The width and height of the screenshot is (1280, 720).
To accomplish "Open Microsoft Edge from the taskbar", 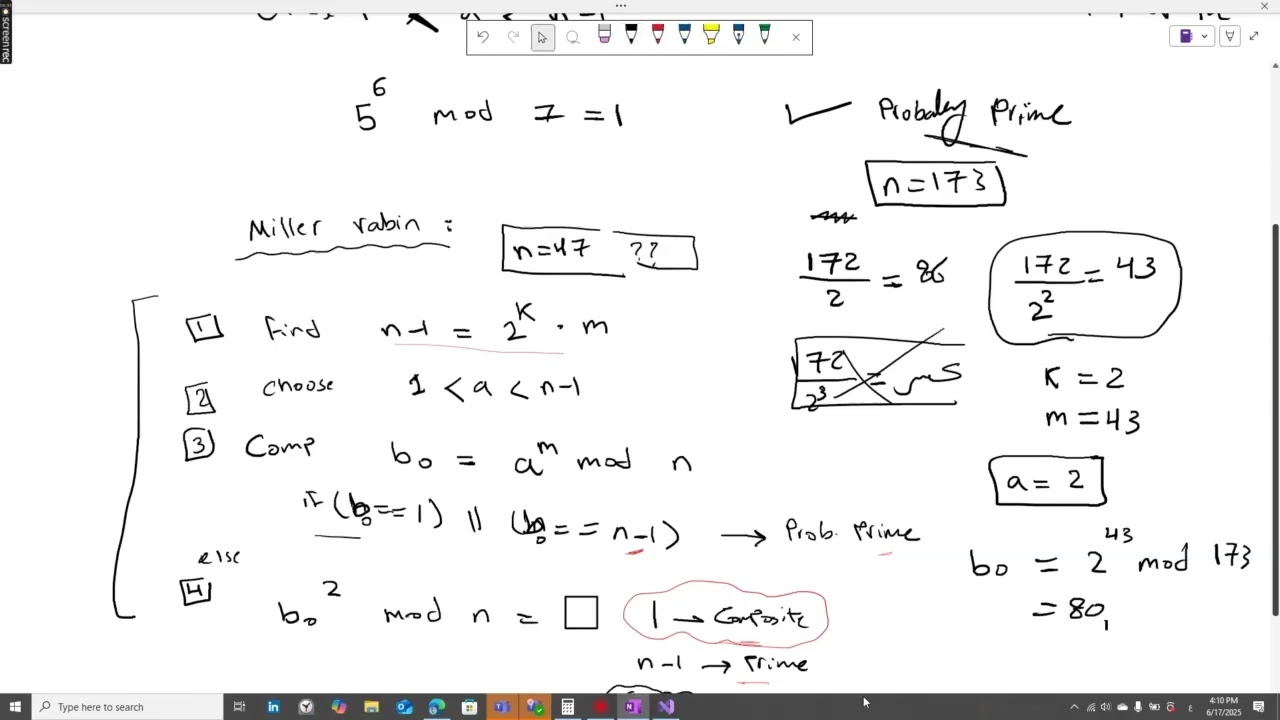I will pos(437,707).
